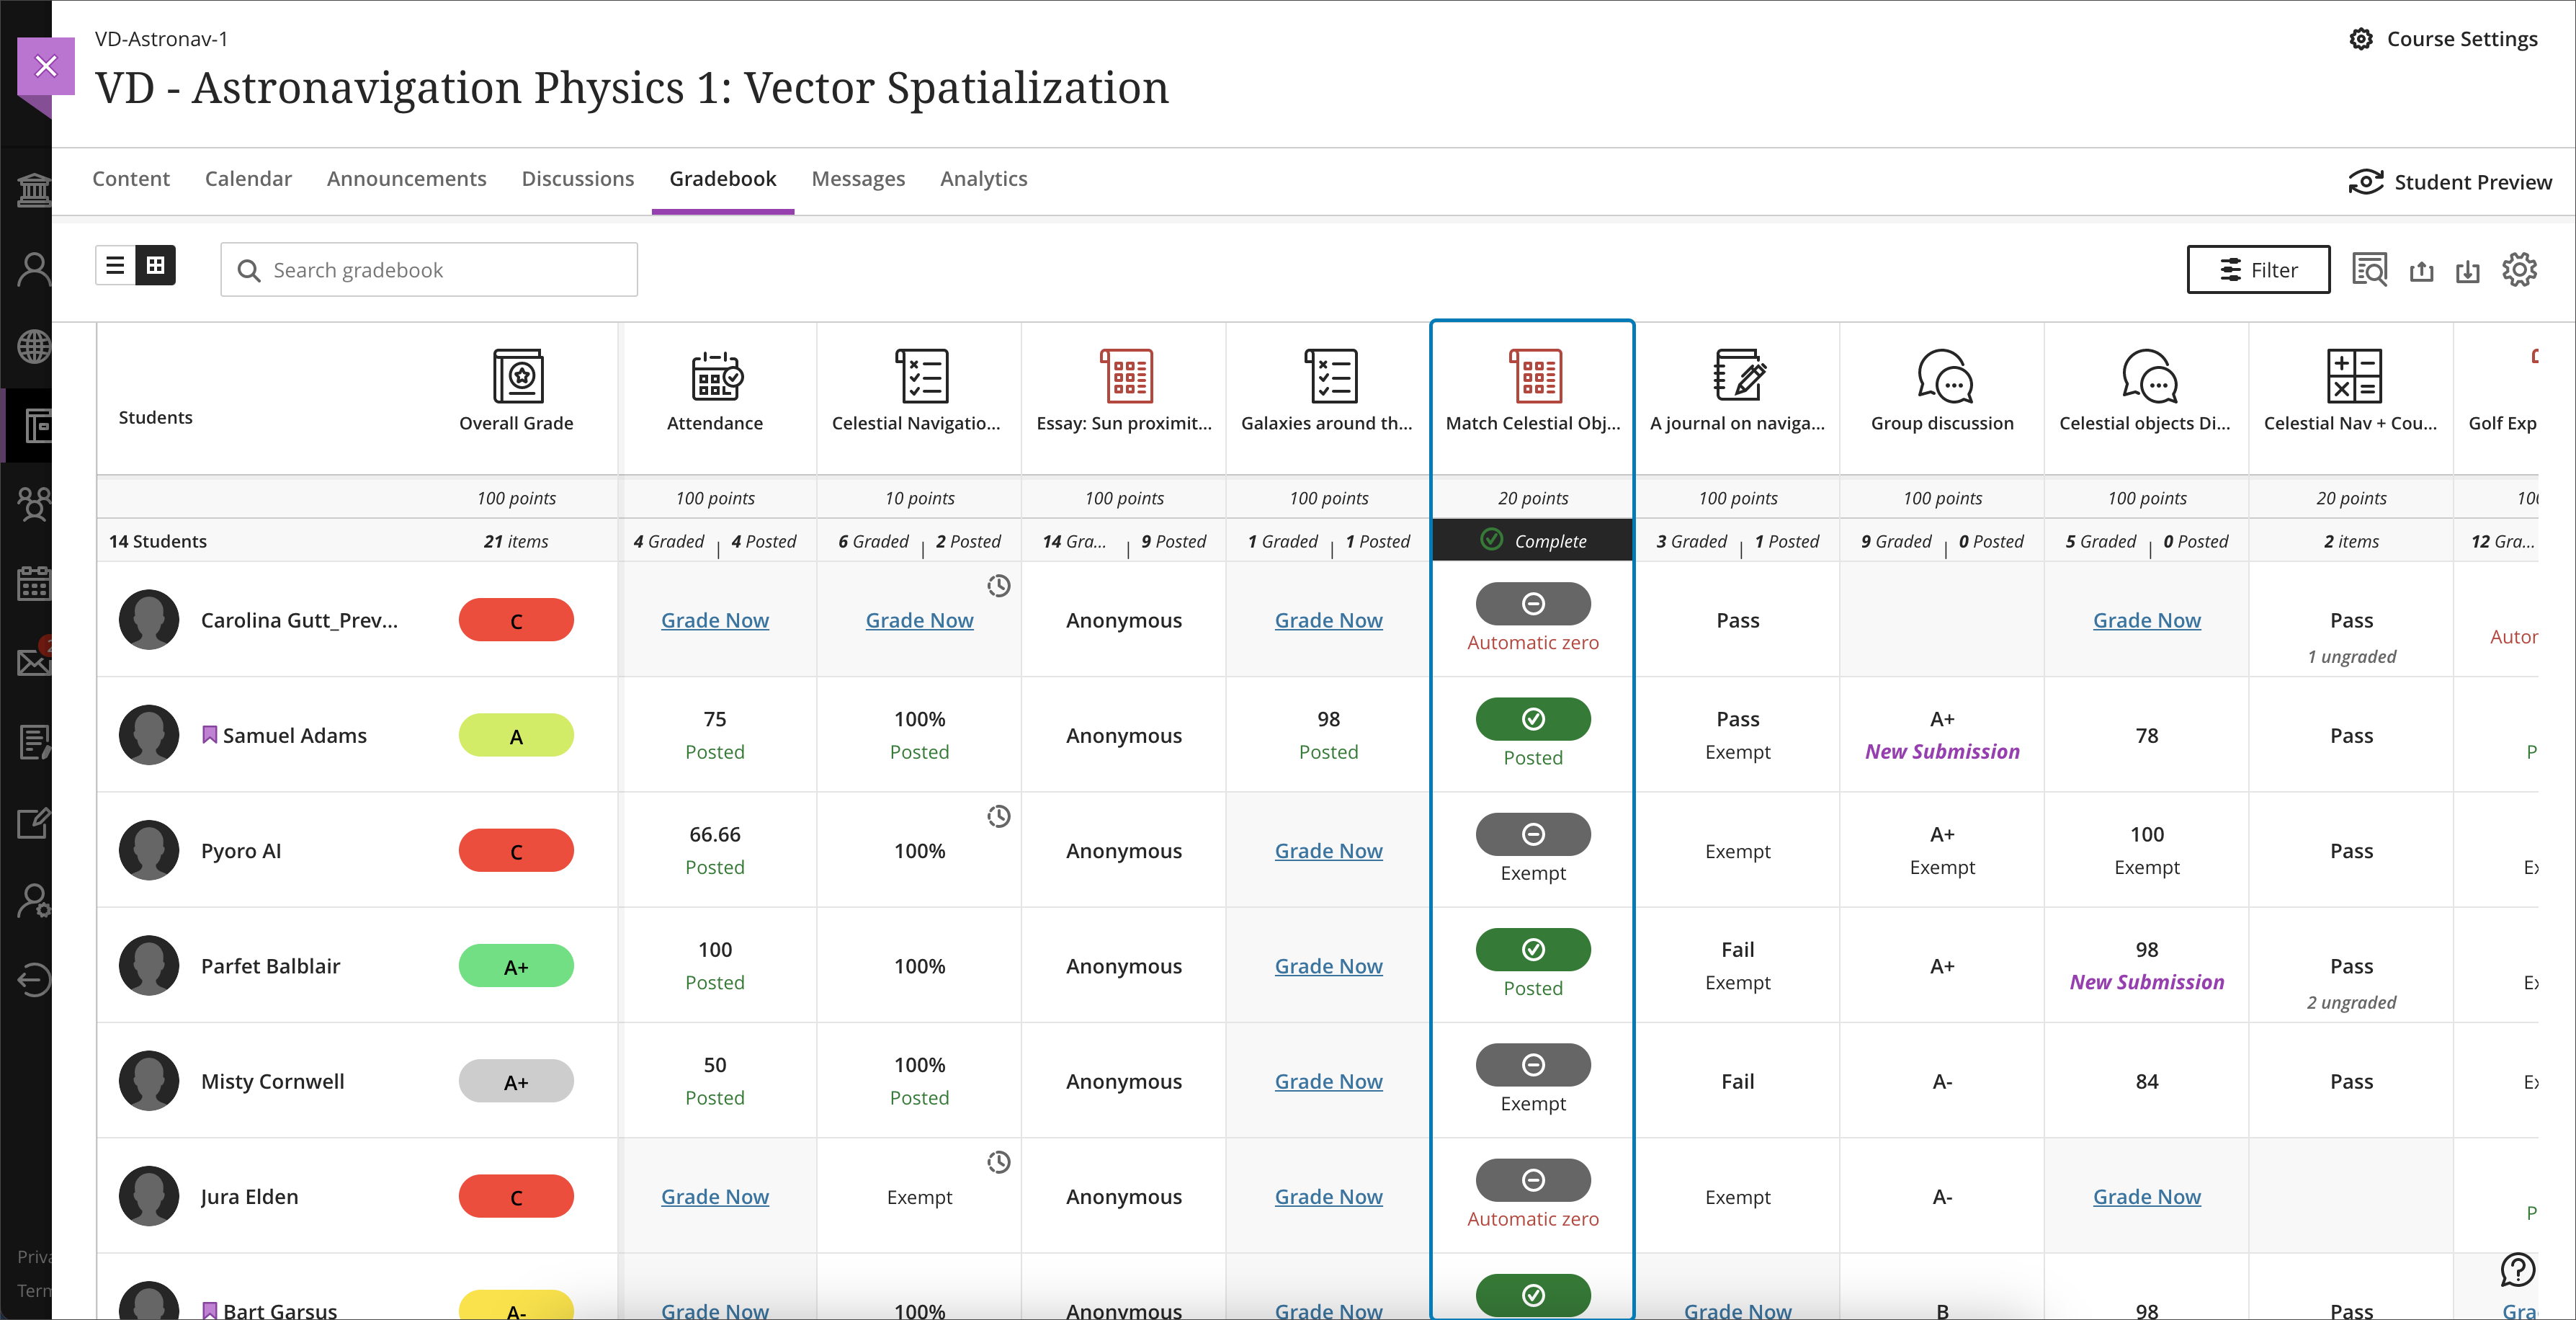This screenshot has width=2576, height=1320.
Task: Click the gradebook settings gear icon
Action: click(2519, 270)
